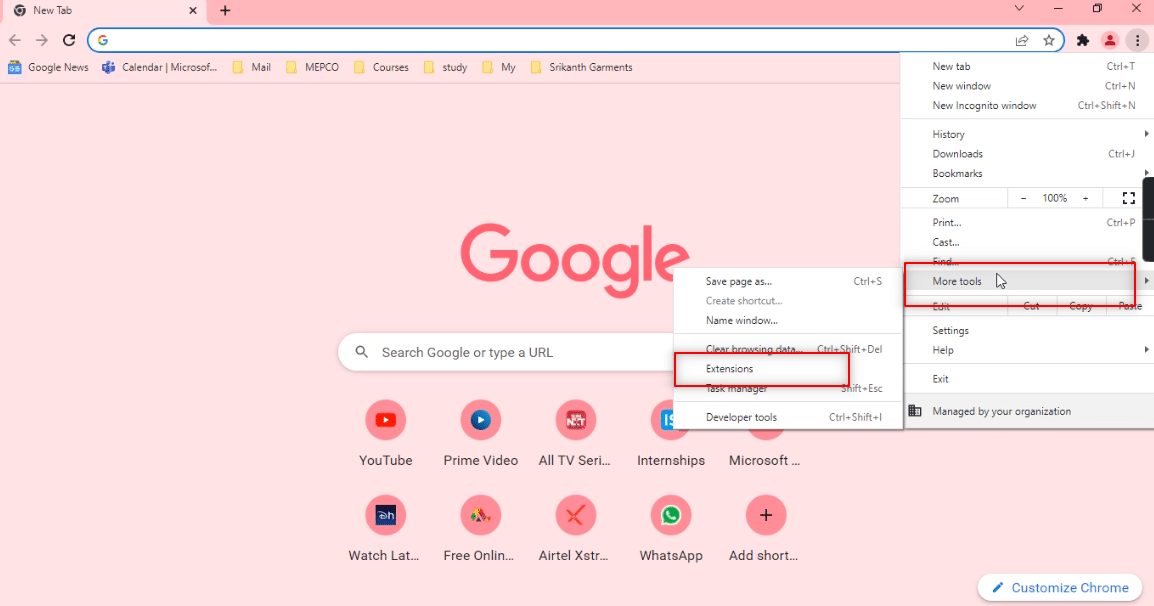Open the Watch Lat... shortcut
This screenshot has height=606, width=1154.
(x=386, y=528)
